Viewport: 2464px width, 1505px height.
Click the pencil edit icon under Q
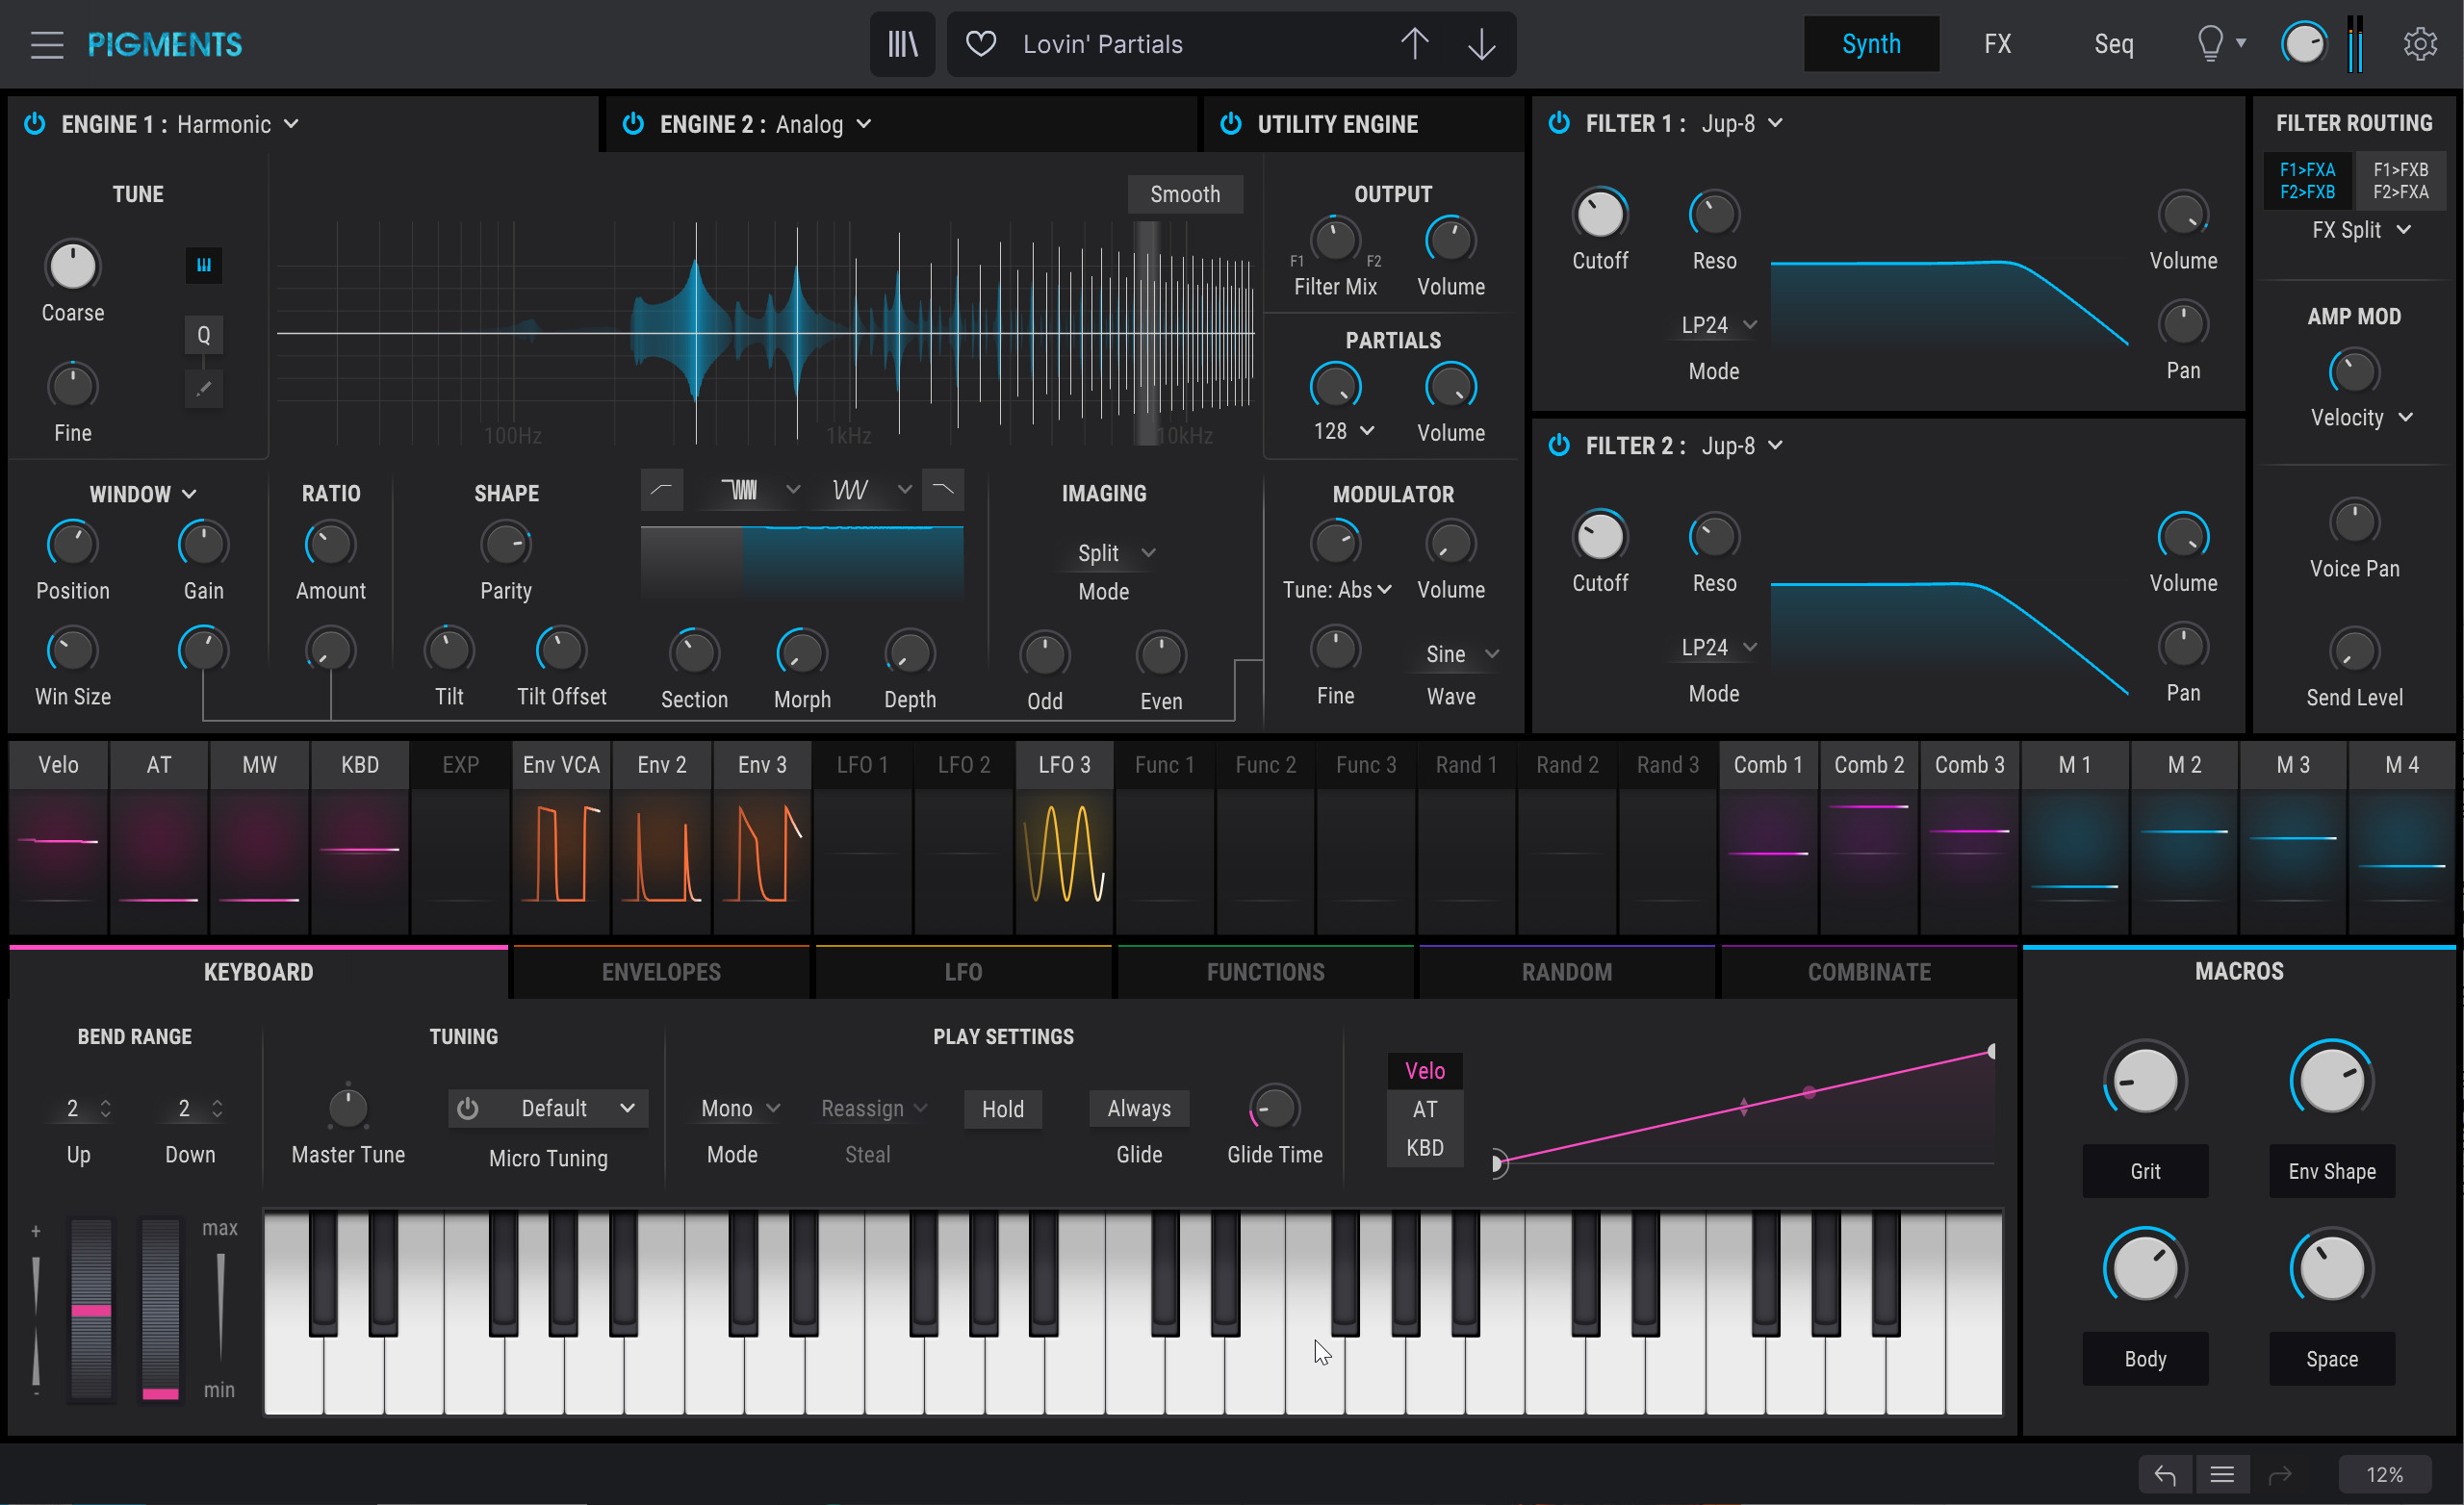(204, 389)
